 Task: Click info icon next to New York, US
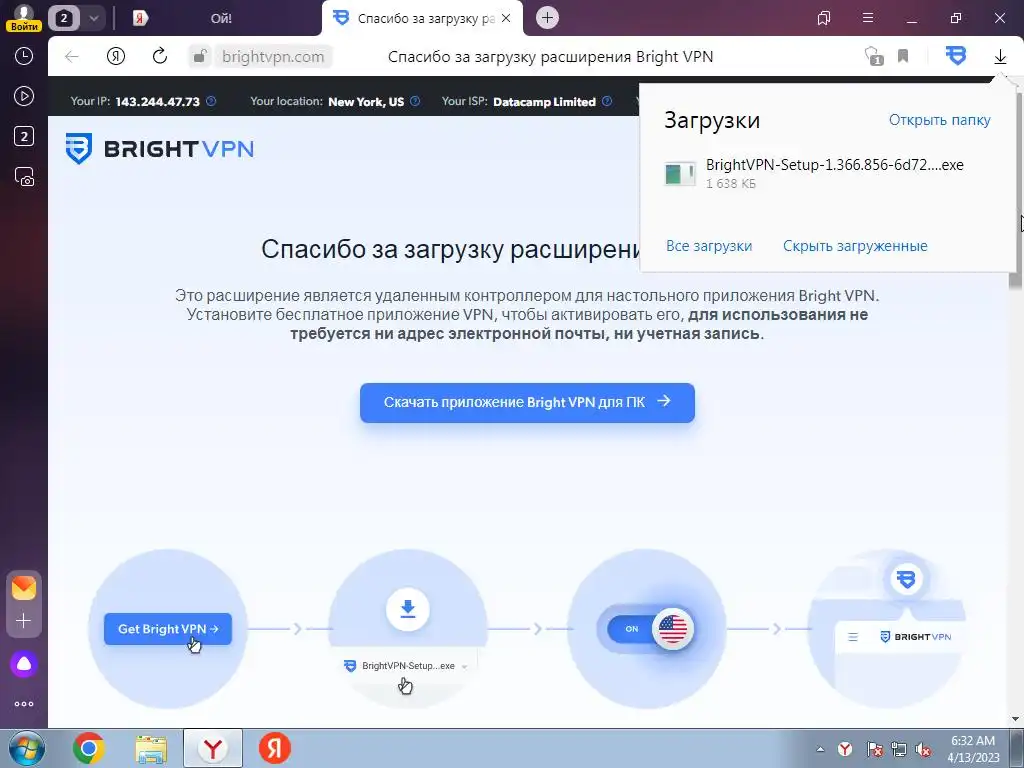pos(415,101)
